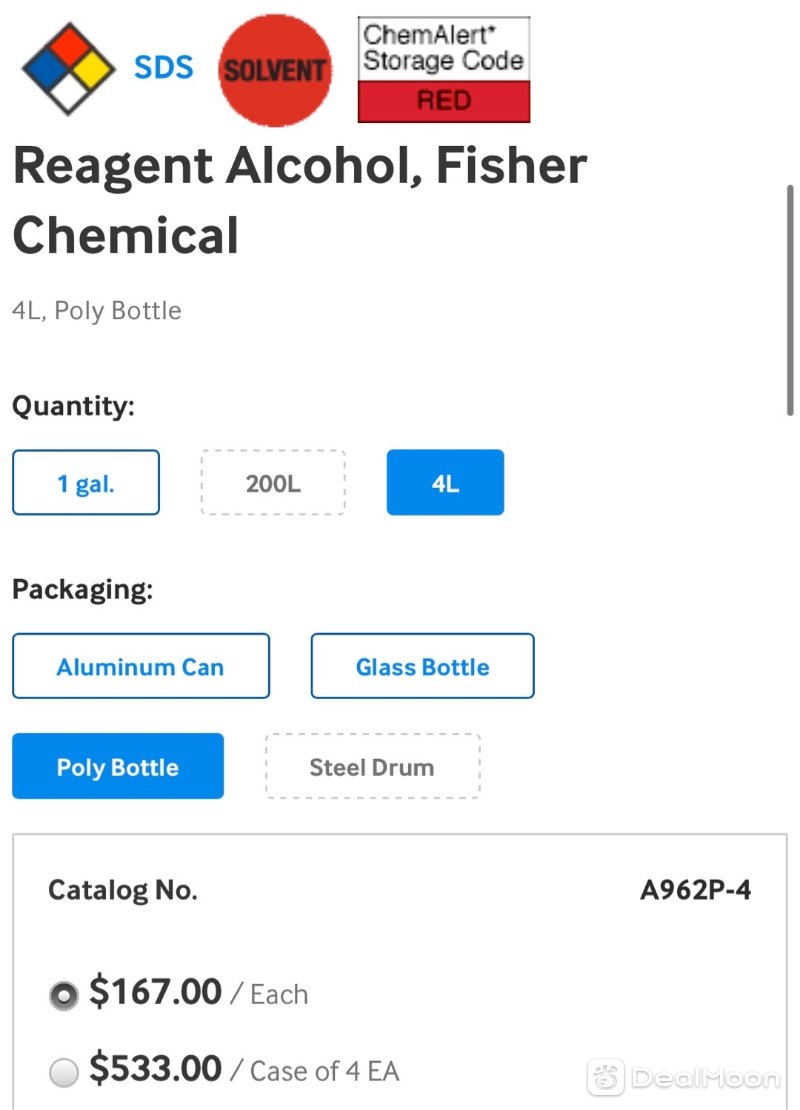Image resolution: width=800 pixels, height=1110 pixels.
Task: Pick the Steel Drum packaging option
Action: coord(372,766)
